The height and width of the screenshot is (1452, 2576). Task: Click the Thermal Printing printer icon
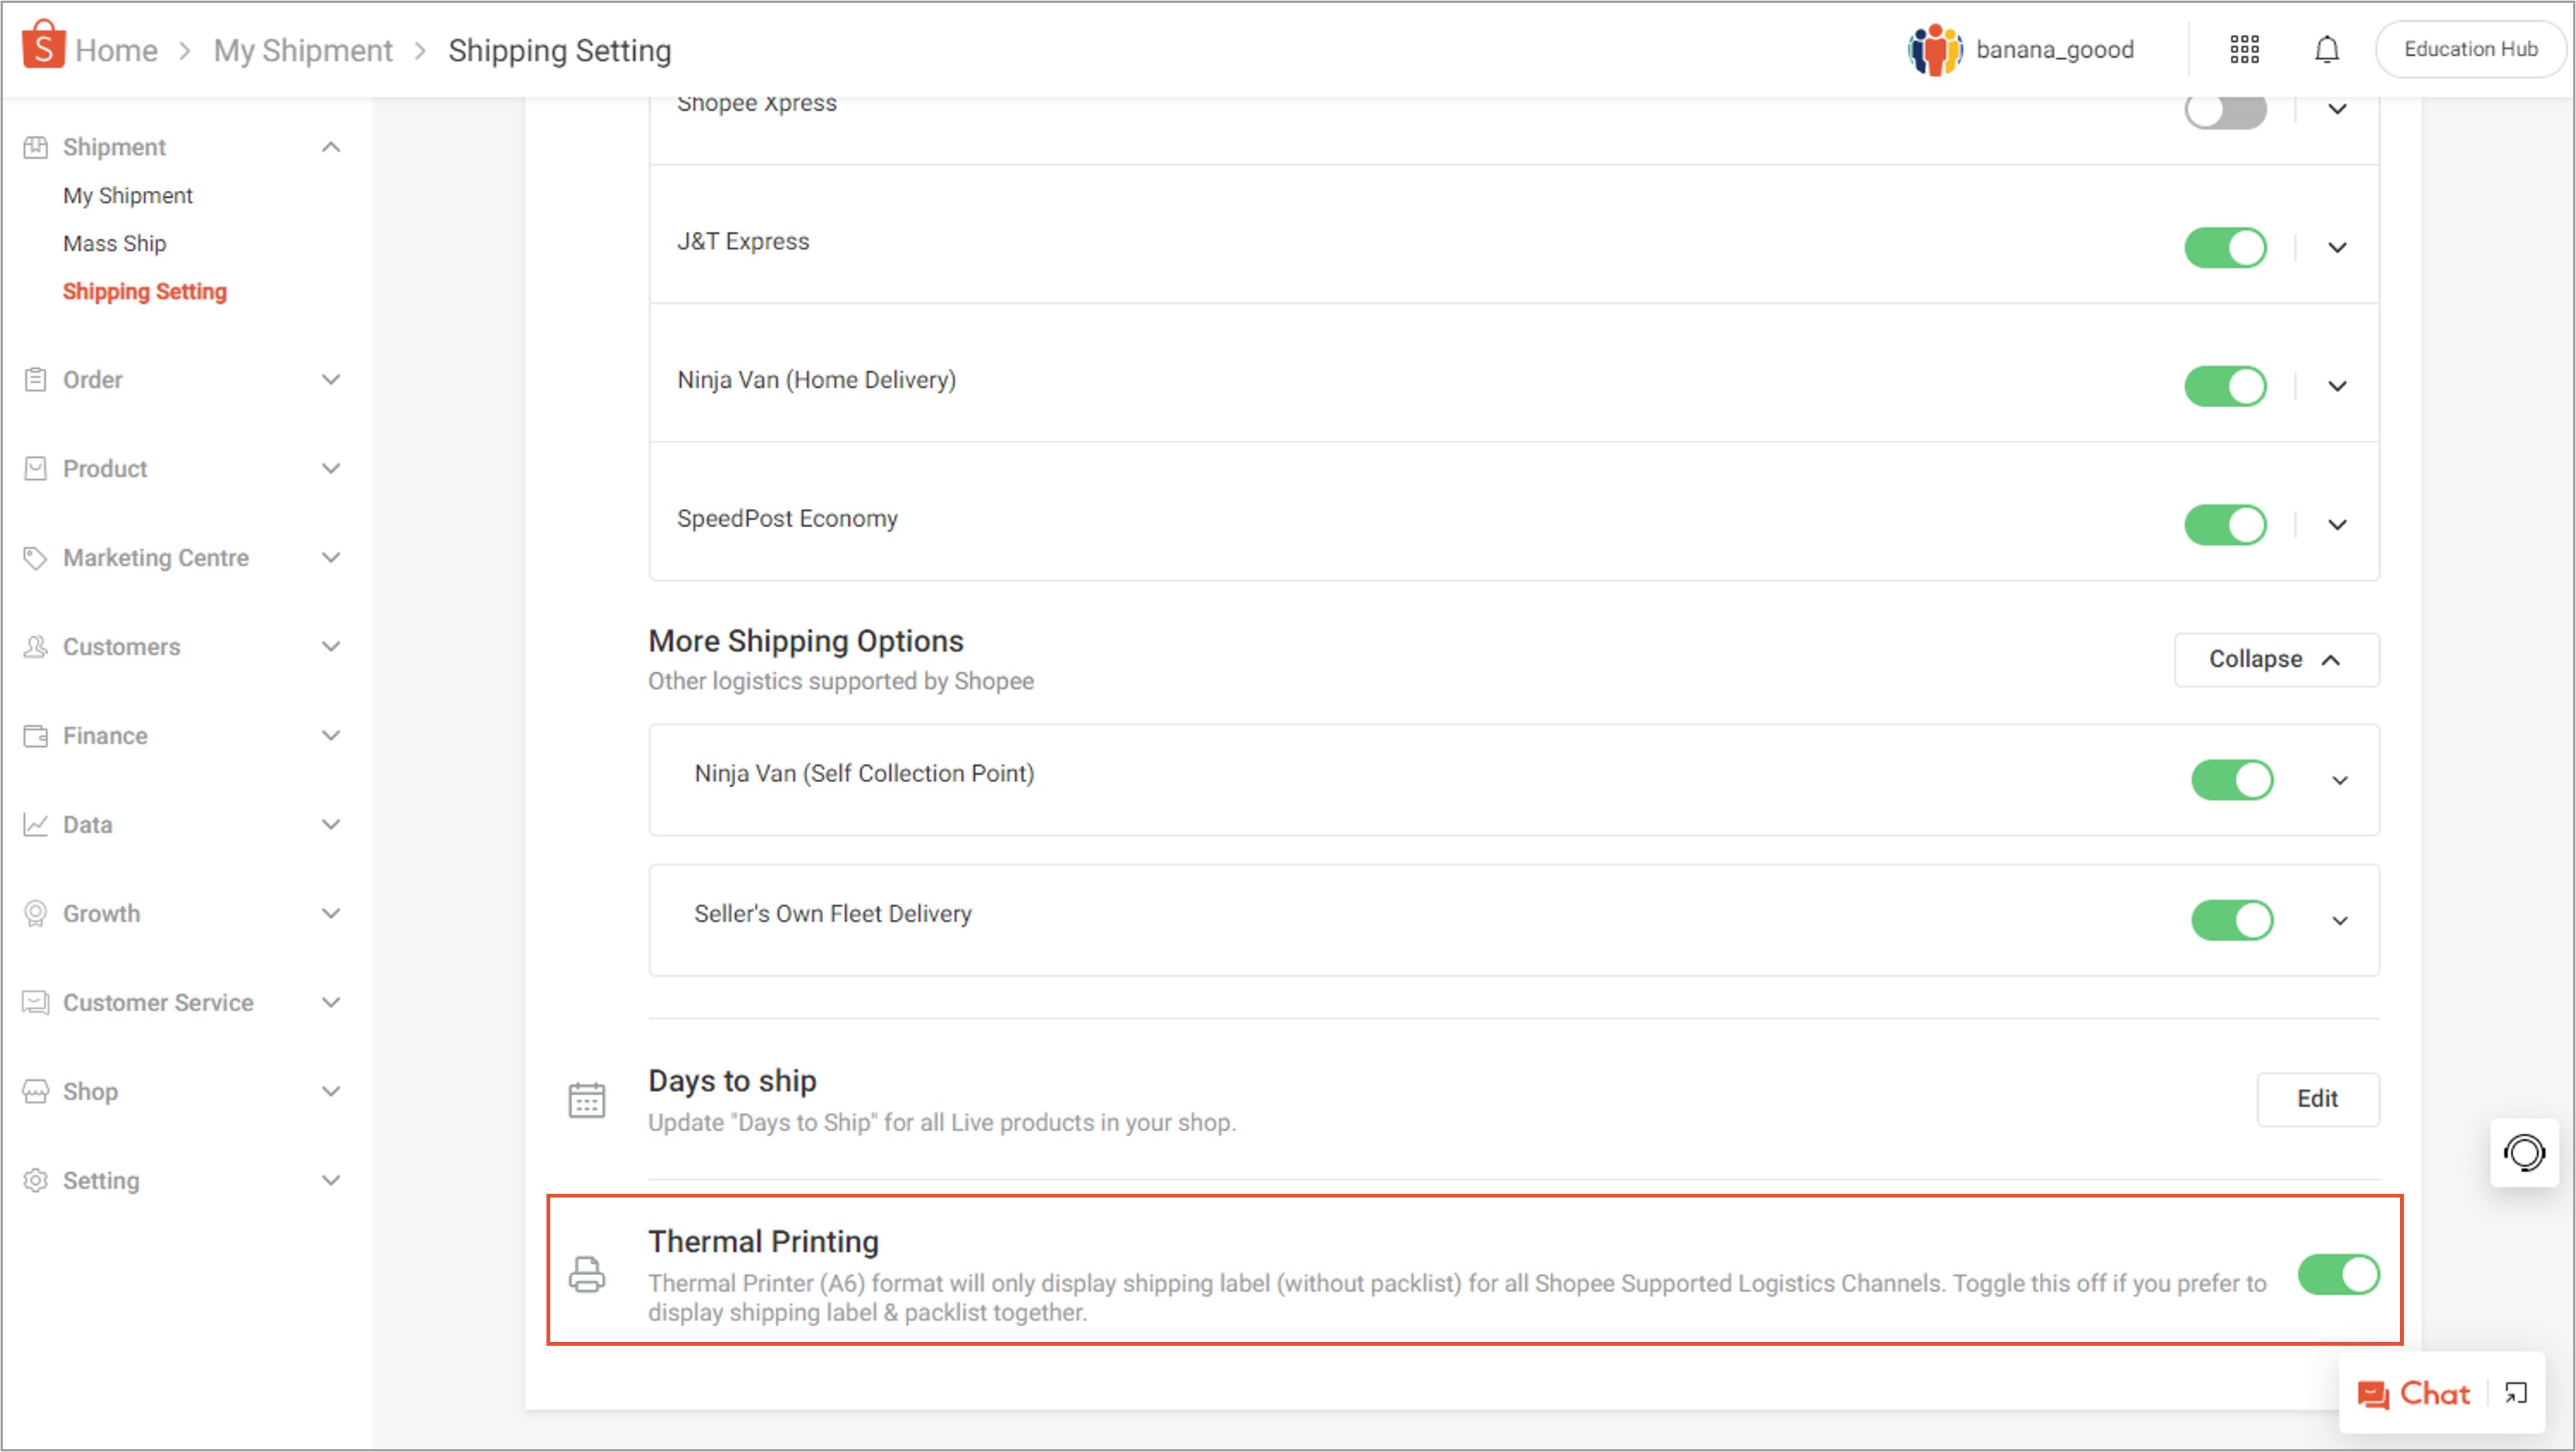587,1274
